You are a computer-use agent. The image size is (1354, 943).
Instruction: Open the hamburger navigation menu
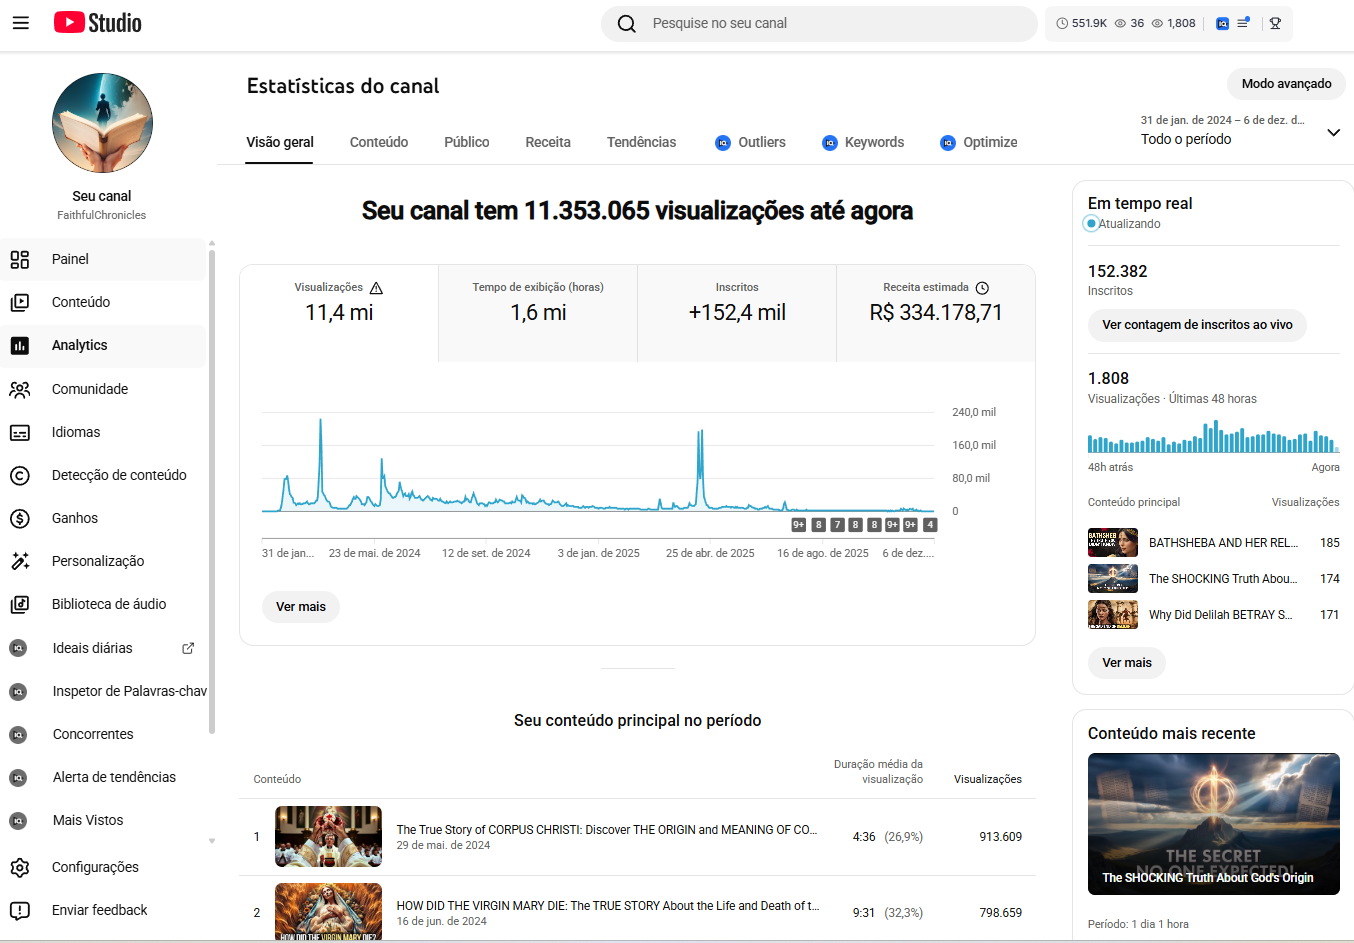click(x=20, y=23)
